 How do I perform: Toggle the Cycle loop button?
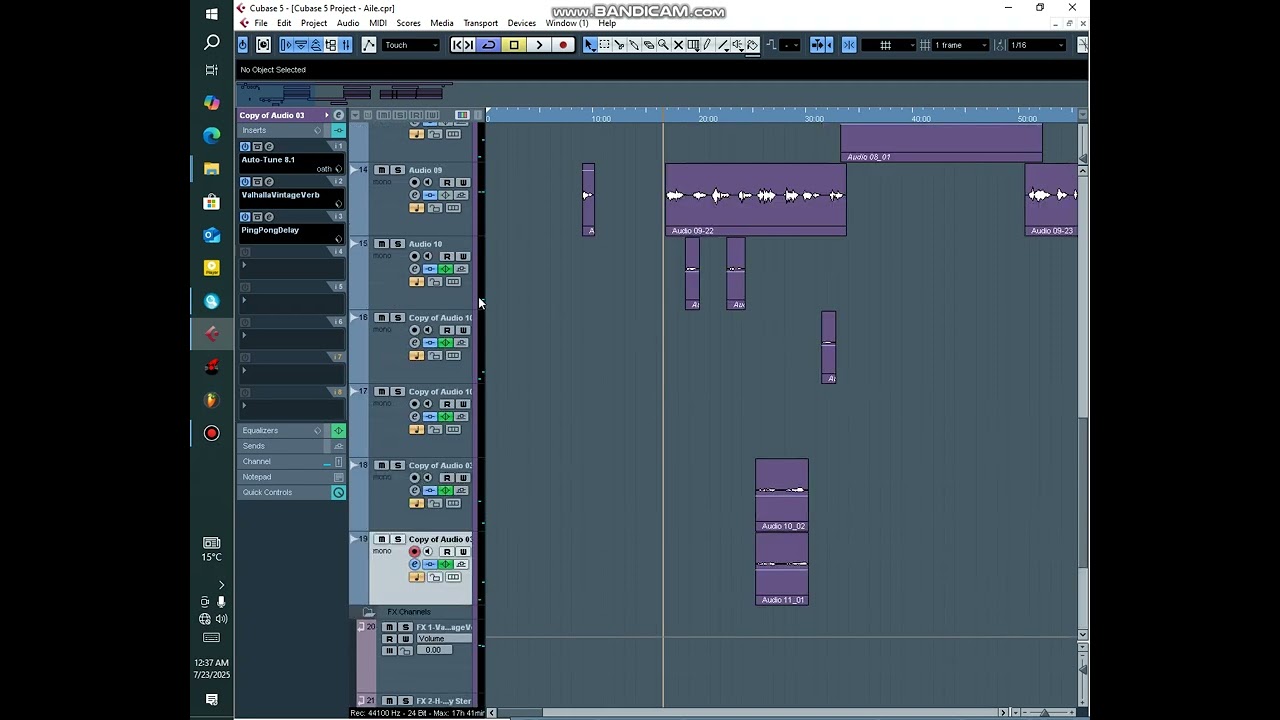point(489,45)
